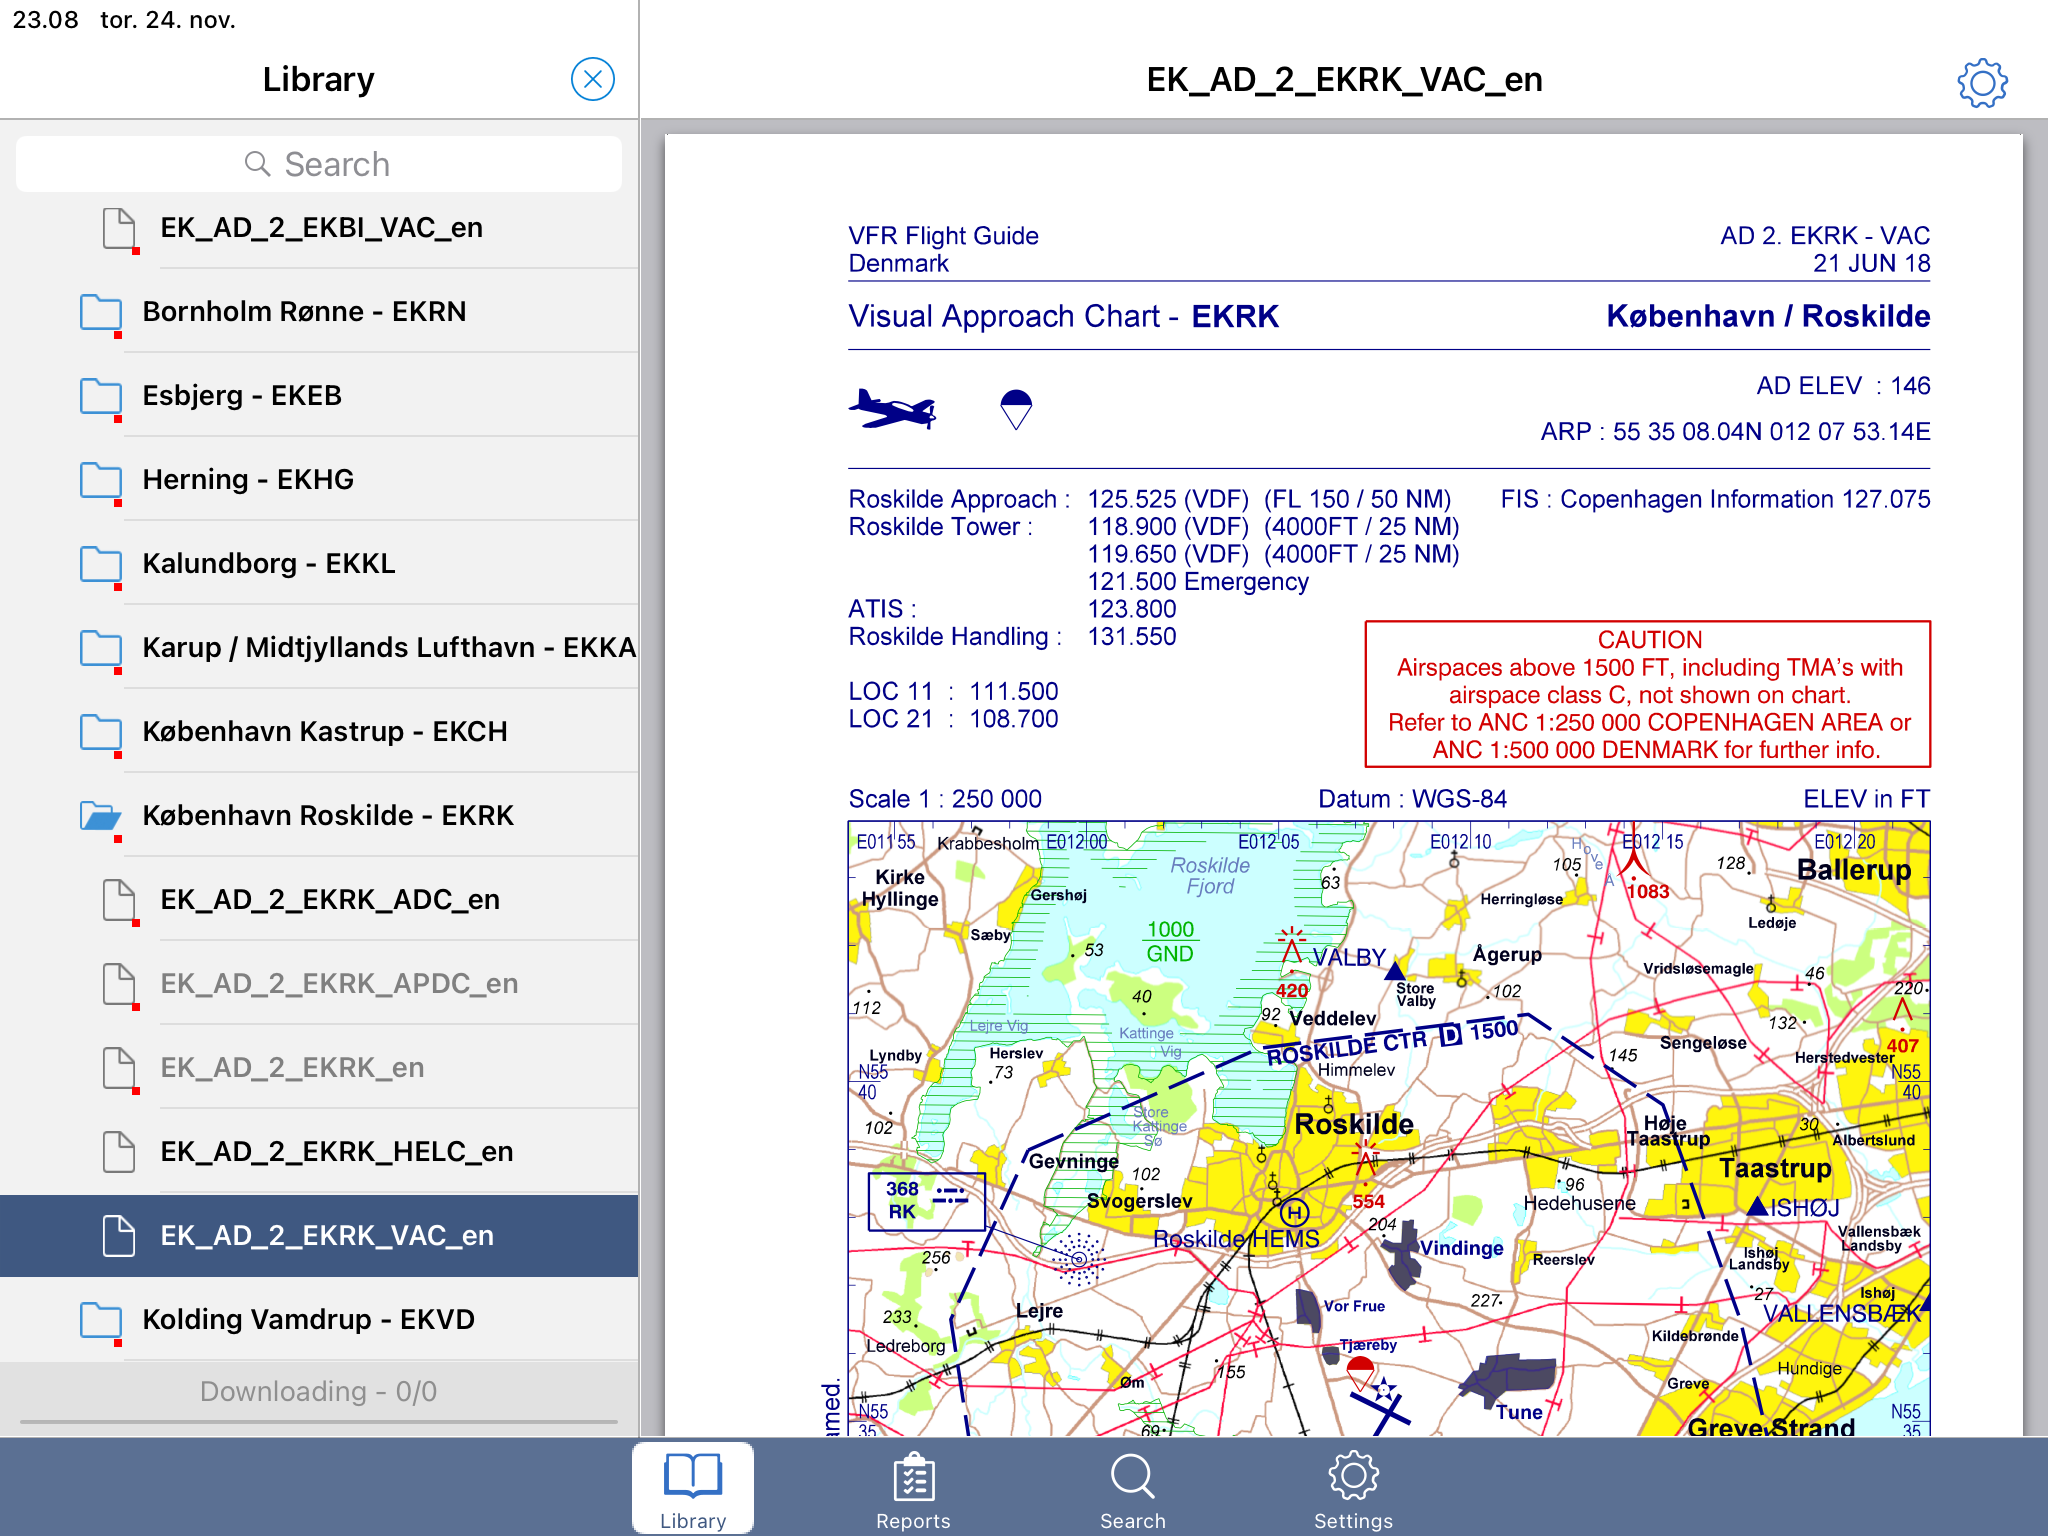Click the Downloading - 0/0 progress bar

(319, 1420)
